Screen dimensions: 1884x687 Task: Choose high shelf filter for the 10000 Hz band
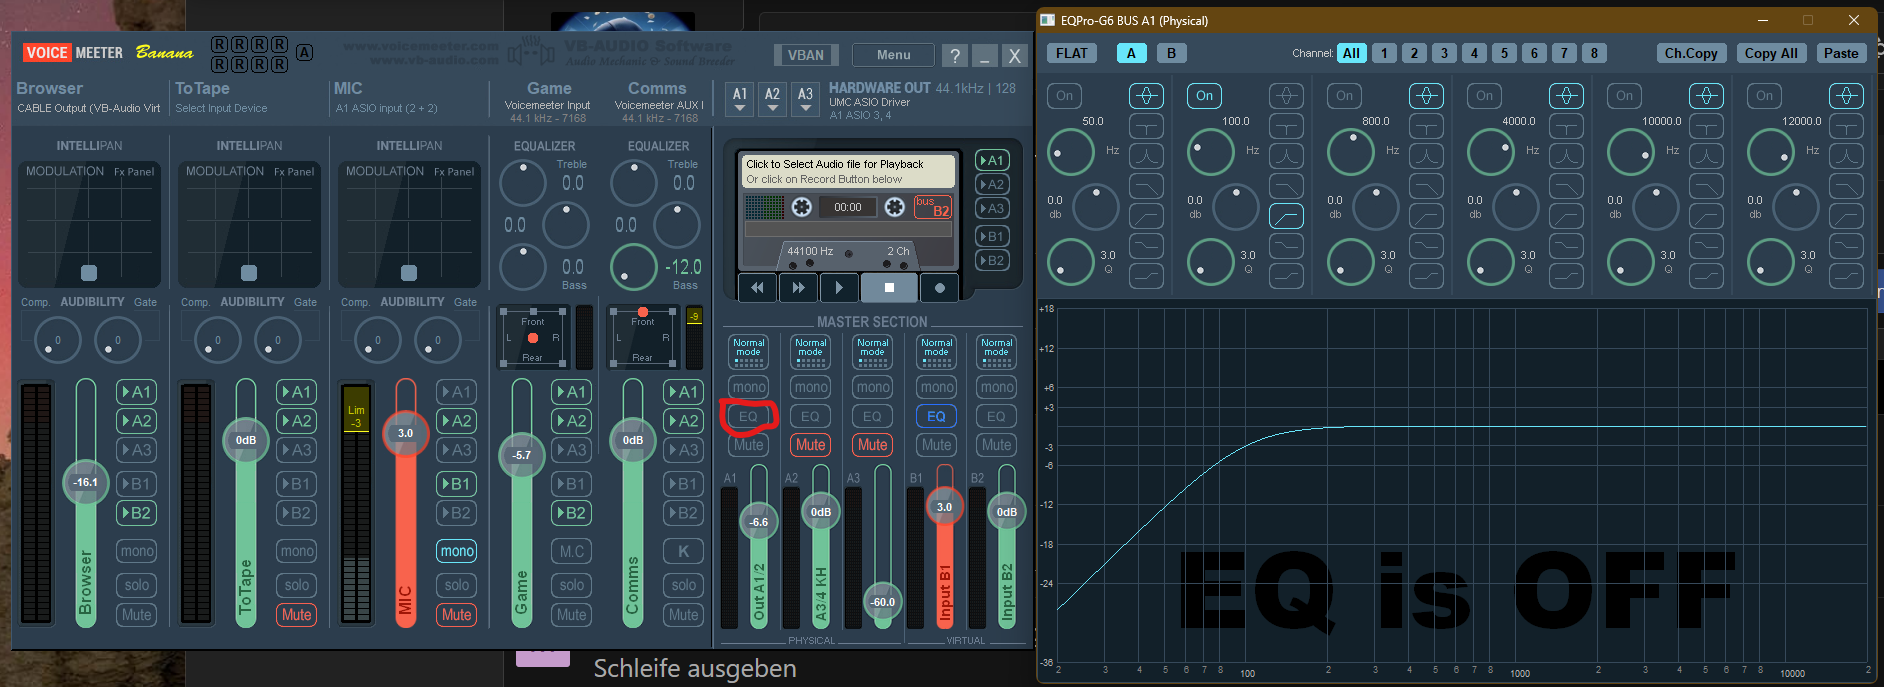tap(1706, 276)
